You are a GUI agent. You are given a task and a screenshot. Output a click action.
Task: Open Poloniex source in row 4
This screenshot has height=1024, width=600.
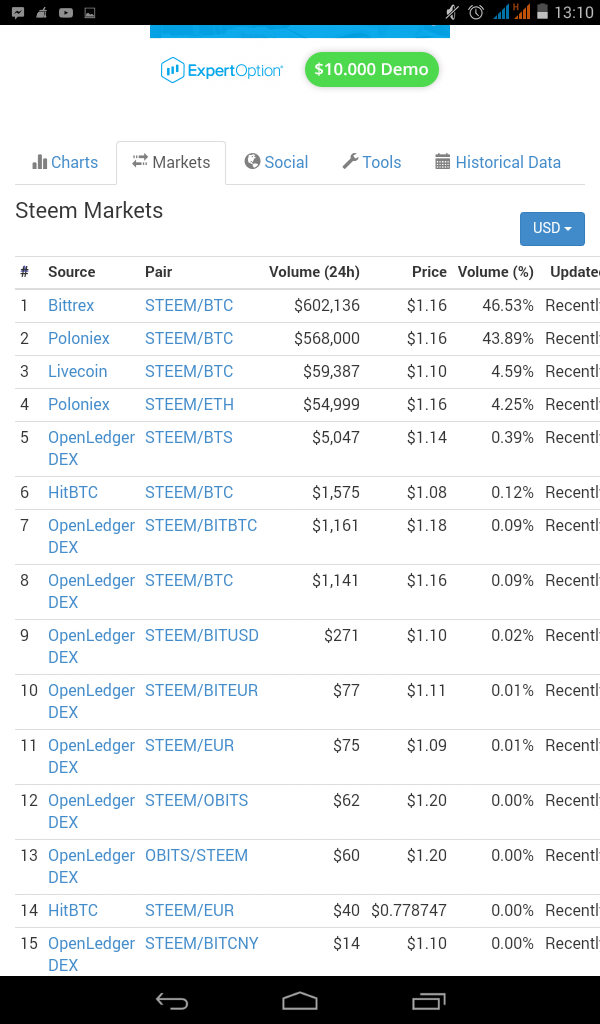(79, 404)
